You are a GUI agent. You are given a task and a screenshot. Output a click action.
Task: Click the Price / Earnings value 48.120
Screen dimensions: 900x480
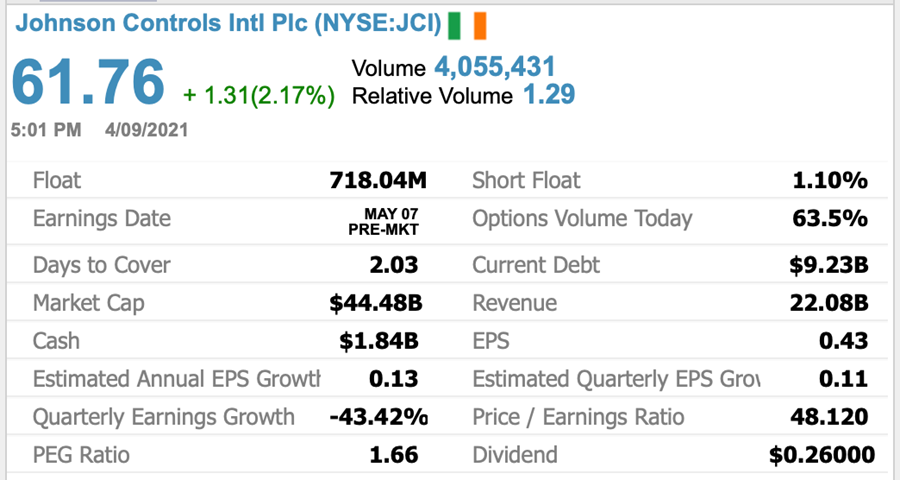coord(829,417)
